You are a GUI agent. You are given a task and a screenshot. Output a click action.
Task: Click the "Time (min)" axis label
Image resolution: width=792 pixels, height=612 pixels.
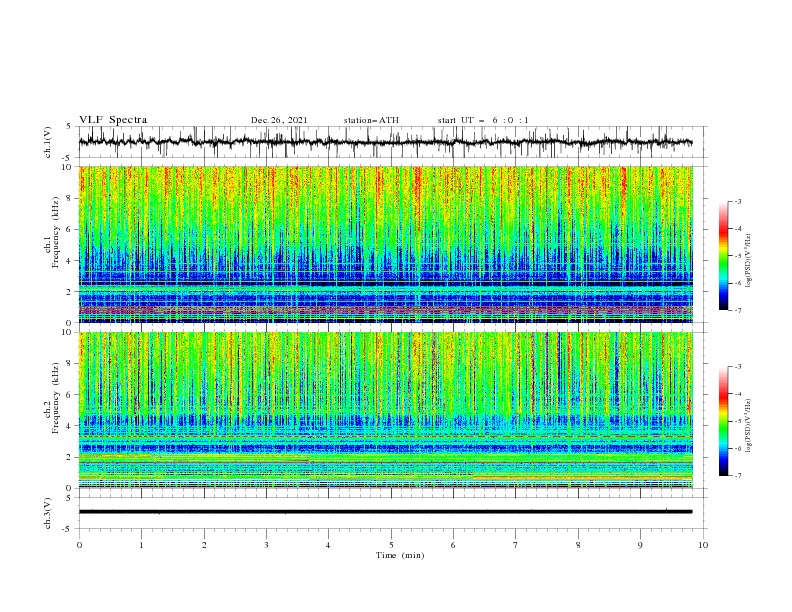400,555
